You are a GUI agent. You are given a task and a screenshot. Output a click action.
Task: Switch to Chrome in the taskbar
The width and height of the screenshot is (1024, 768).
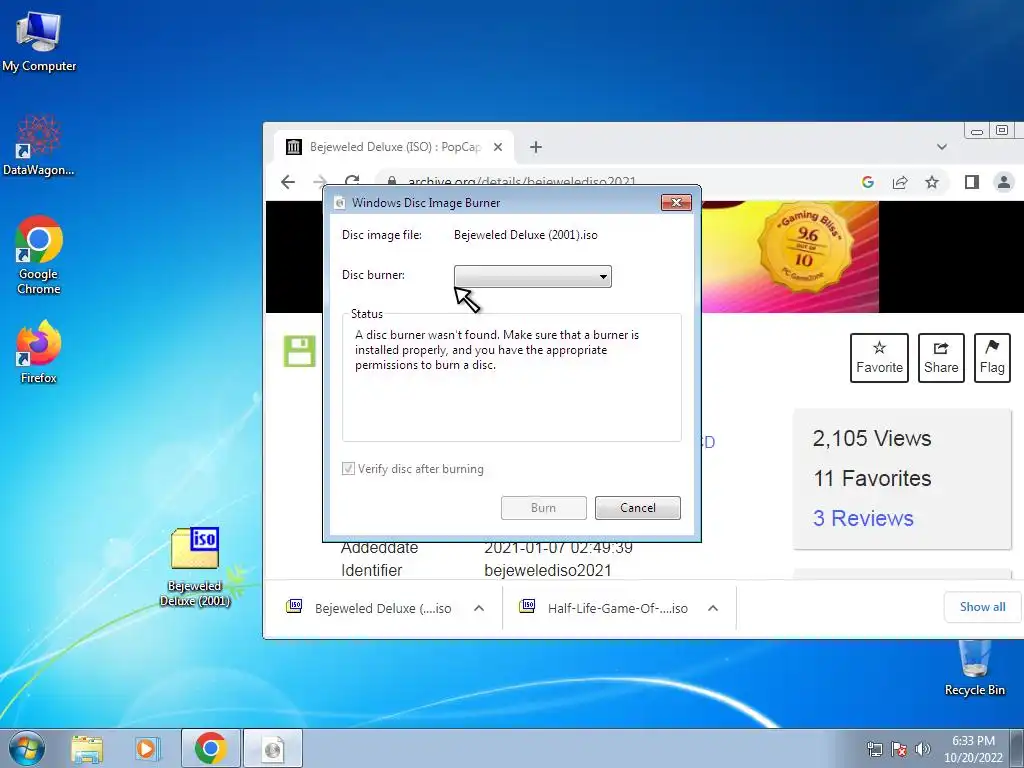point(210,748)
